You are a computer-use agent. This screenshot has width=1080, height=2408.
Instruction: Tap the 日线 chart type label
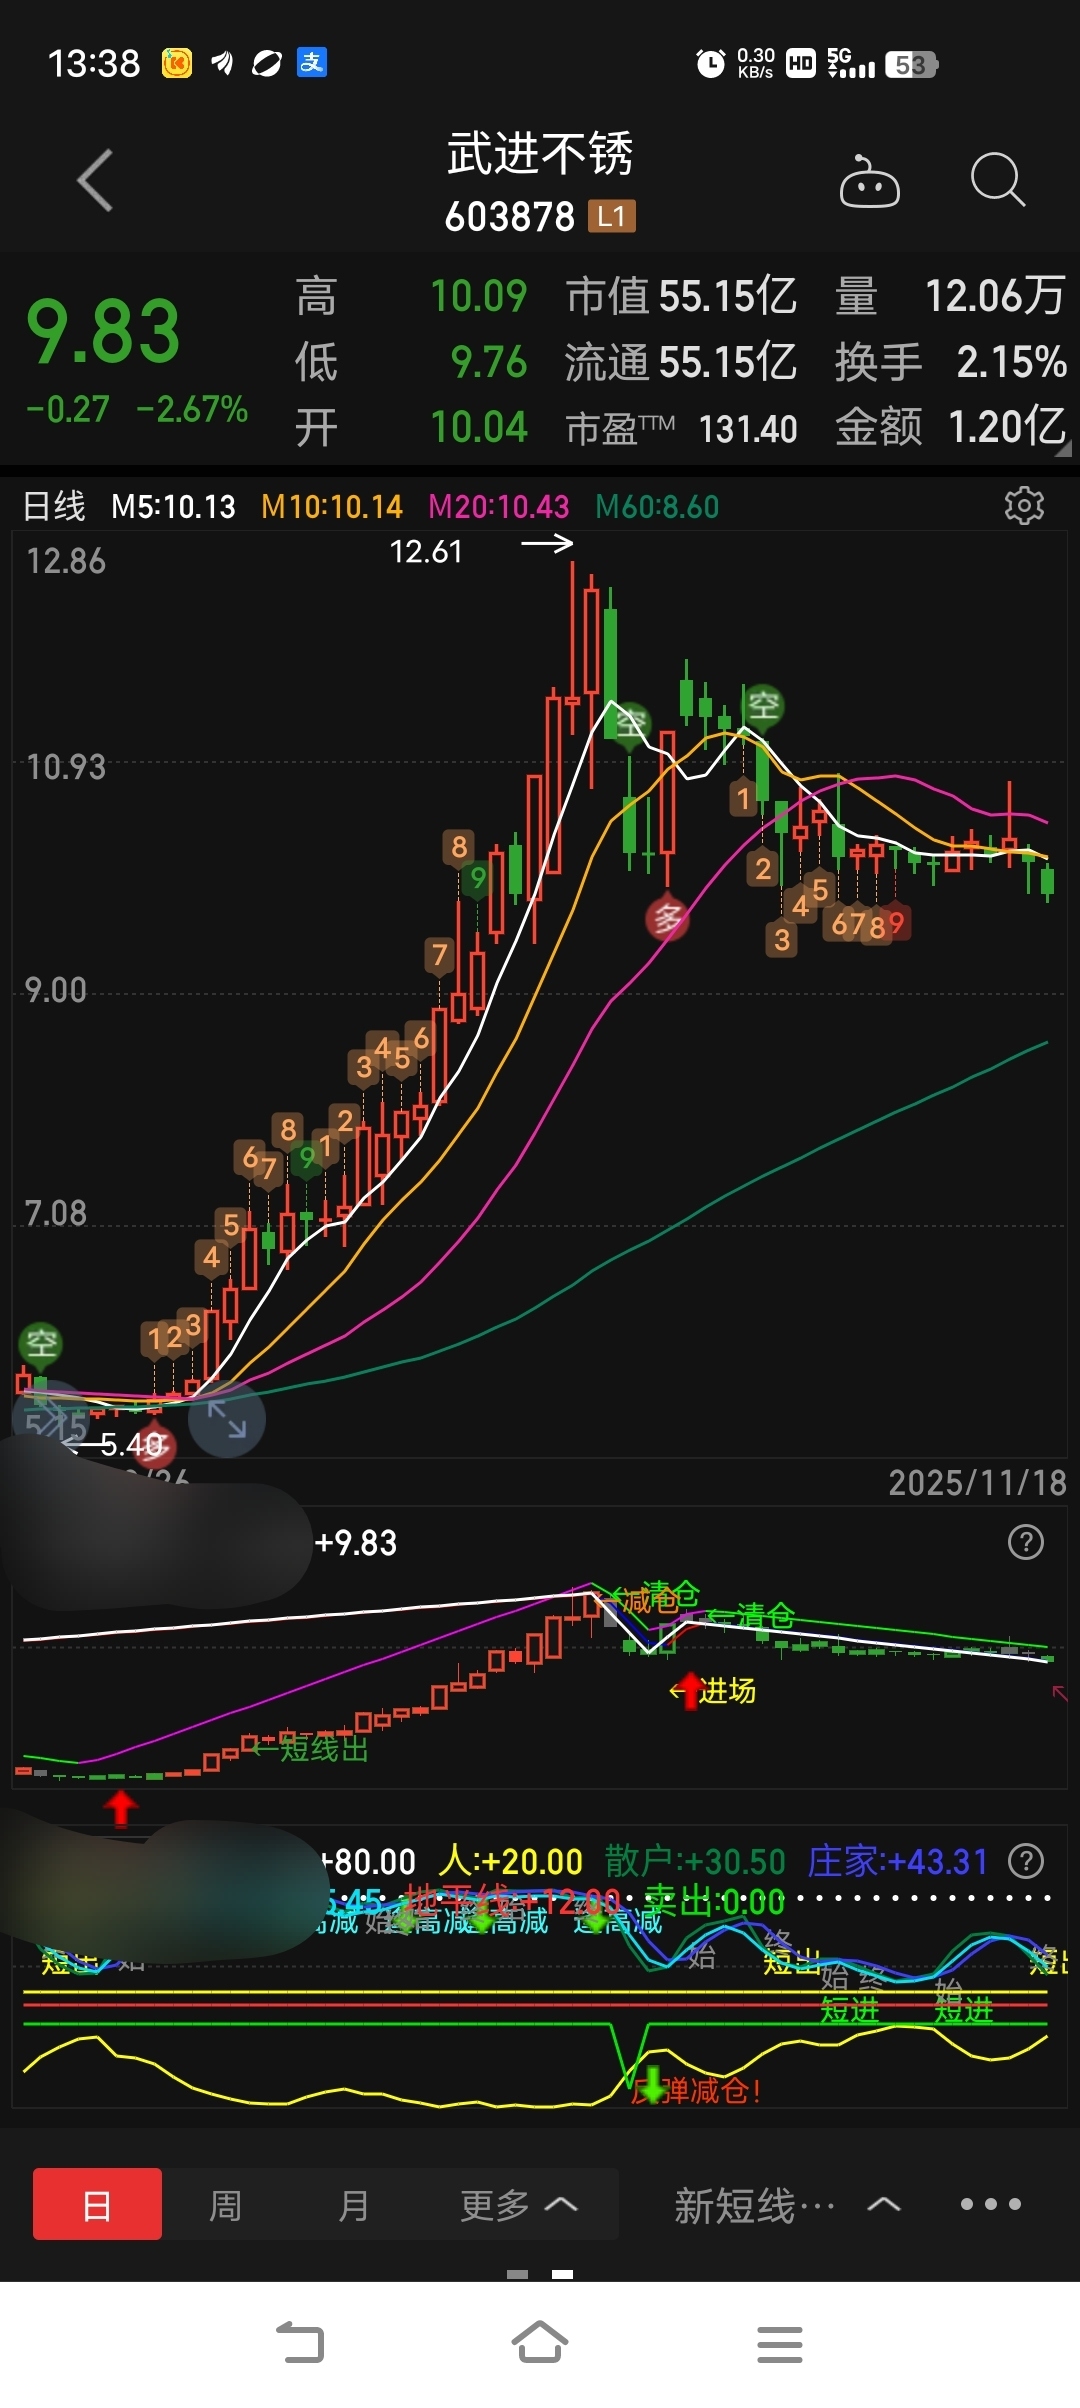coord(54,506)
